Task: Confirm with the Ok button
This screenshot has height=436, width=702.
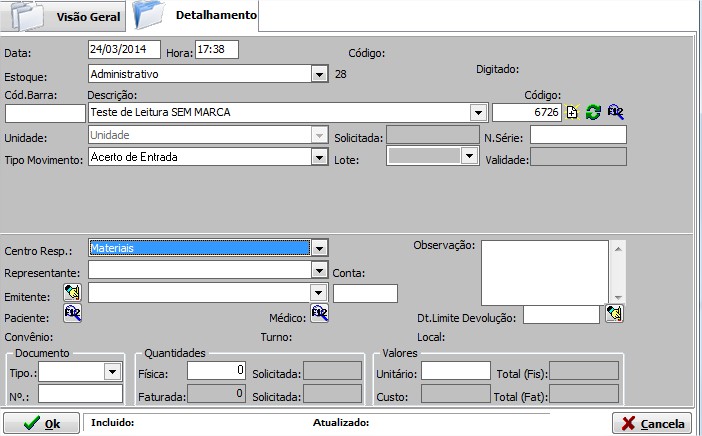Action: (x=41, y=423)
